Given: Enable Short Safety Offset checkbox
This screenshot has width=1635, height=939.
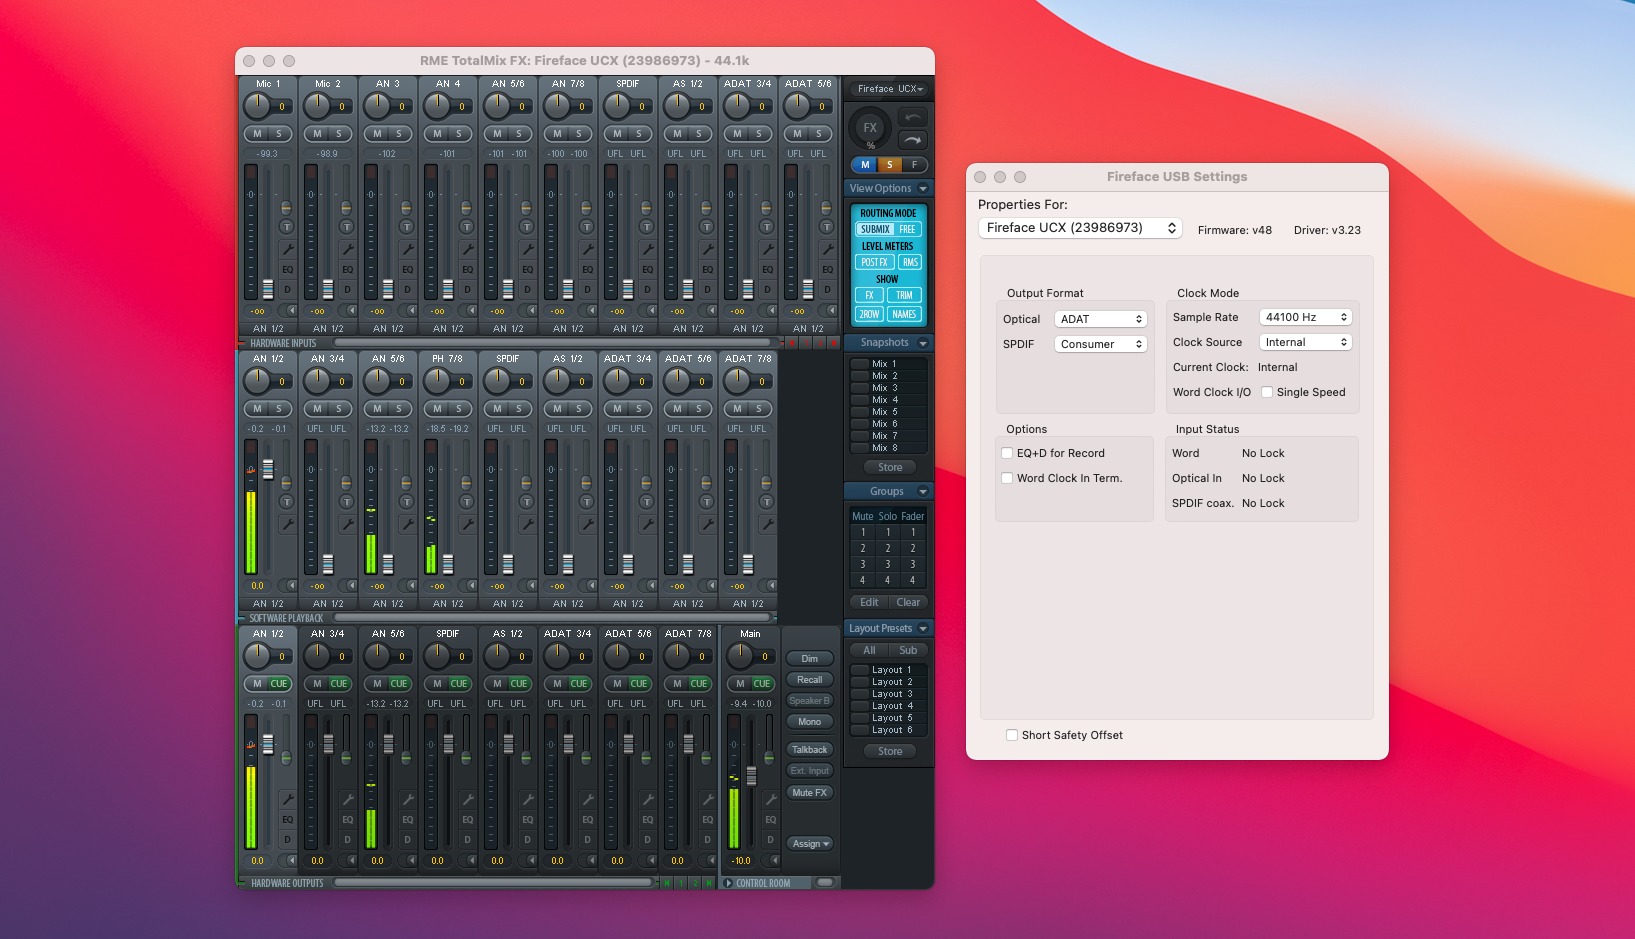Looking at the screenshot, I should [x=1012, y=735].
